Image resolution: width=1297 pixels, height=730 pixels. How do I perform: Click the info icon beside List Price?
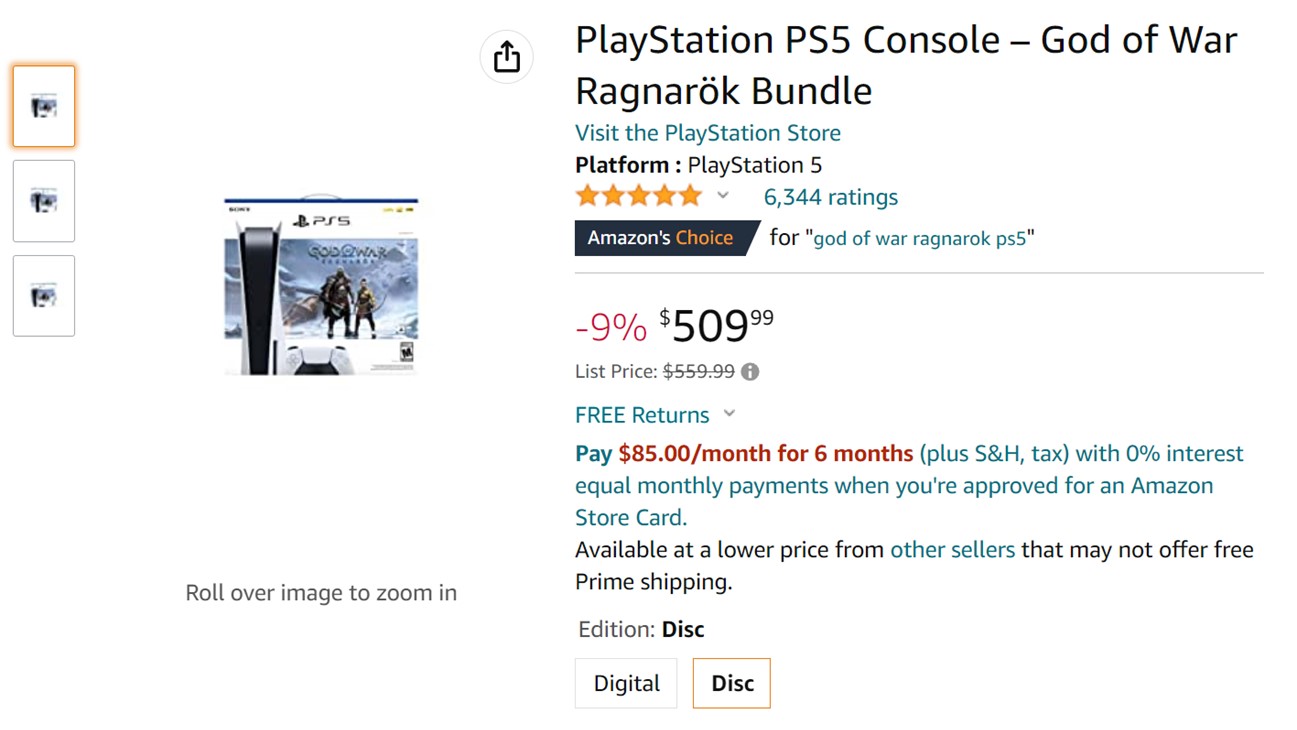pos(750,372)
